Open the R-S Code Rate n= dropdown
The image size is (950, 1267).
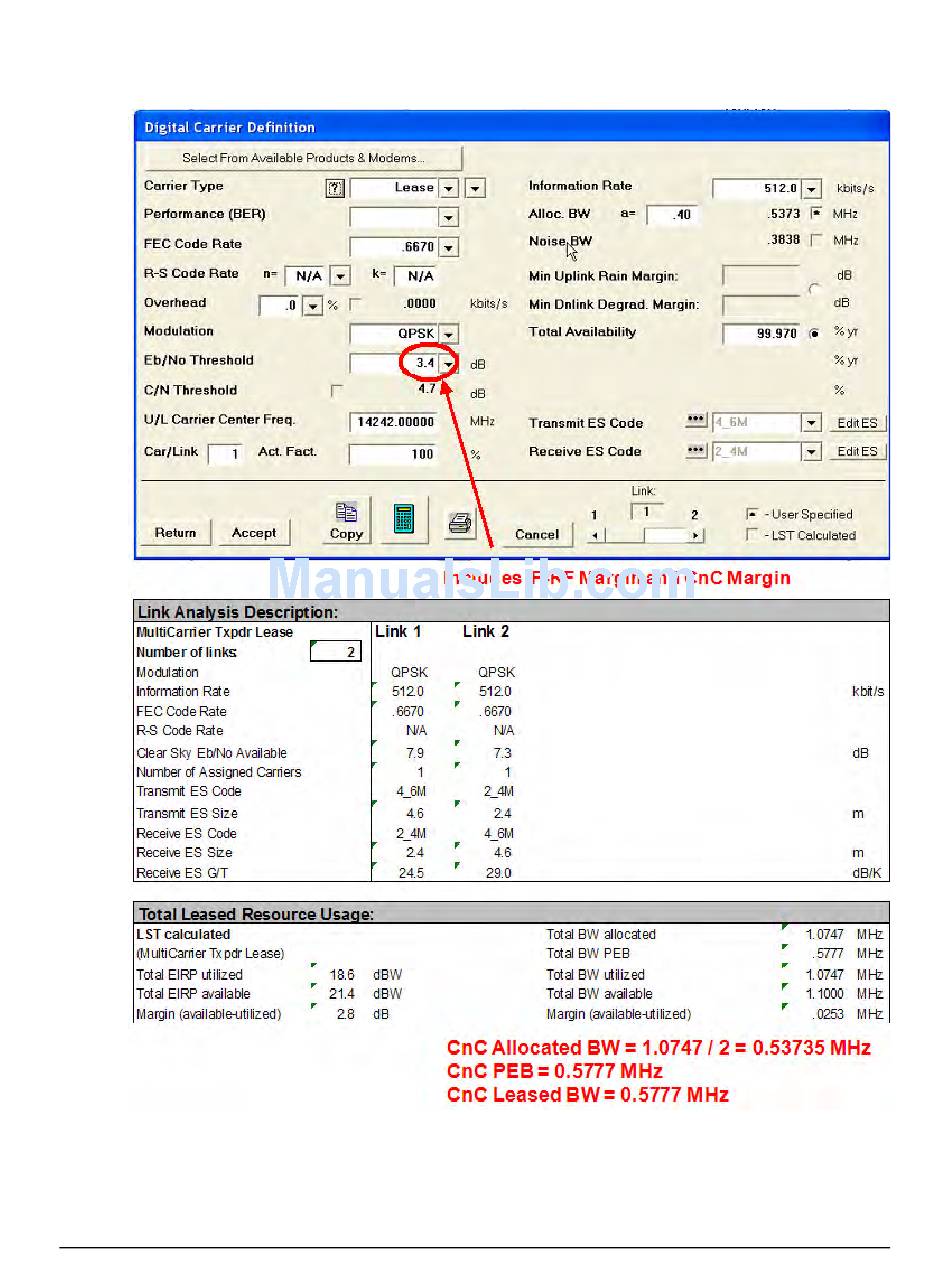340,276
